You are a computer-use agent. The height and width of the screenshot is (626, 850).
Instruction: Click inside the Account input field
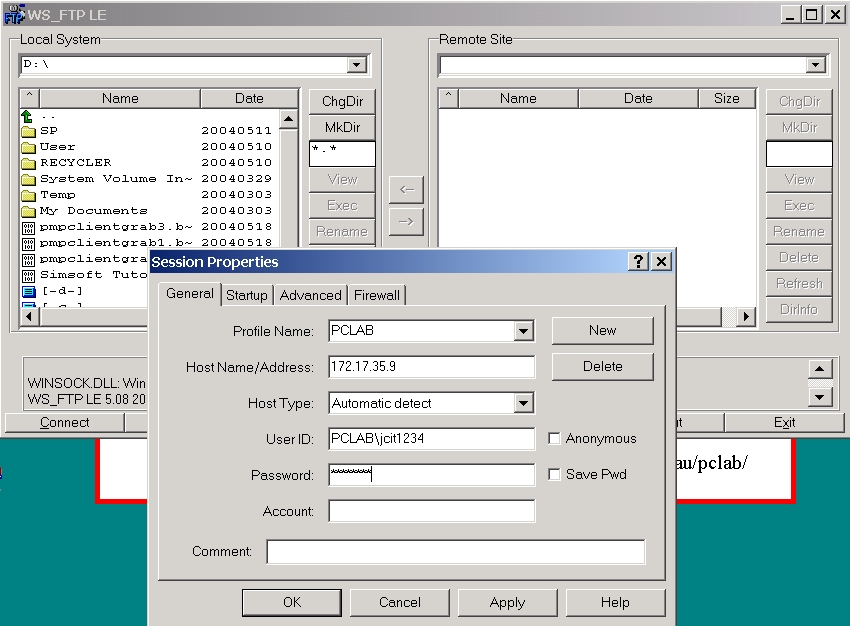click(x=430, y=511)
